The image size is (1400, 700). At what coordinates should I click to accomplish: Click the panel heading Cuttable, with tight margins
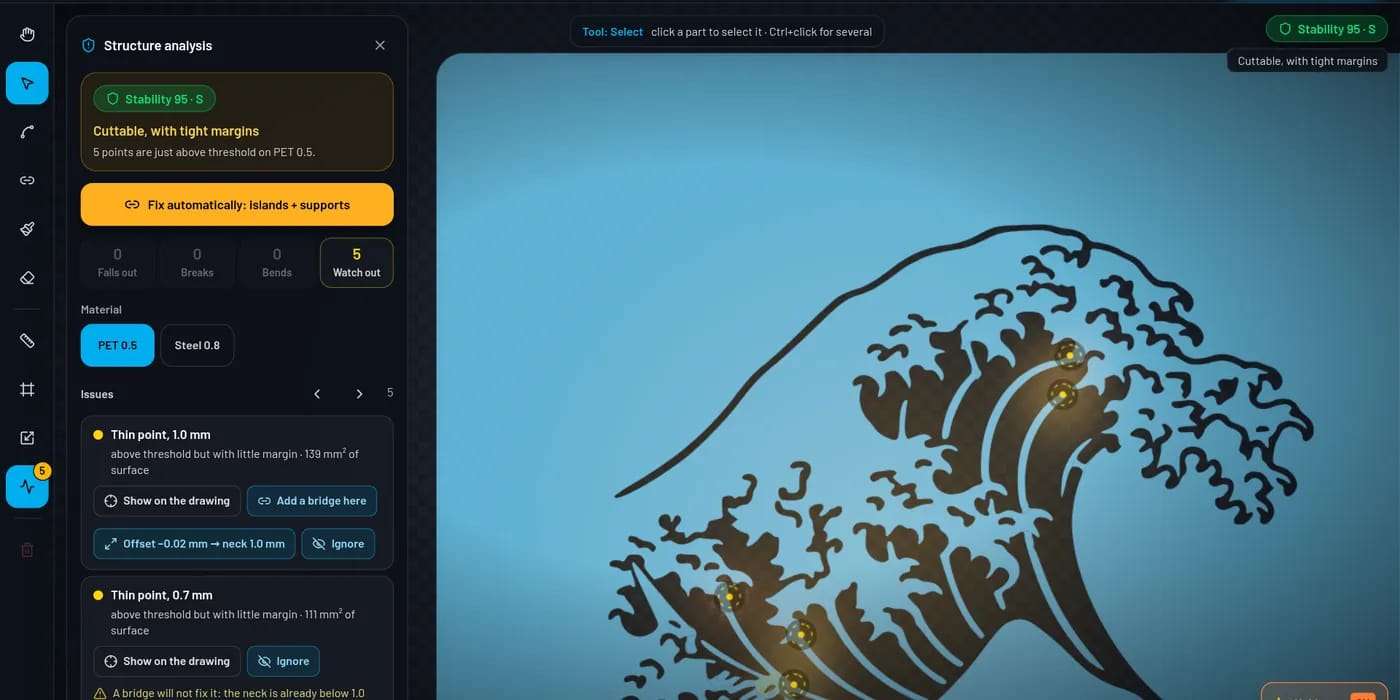point(176,131)
